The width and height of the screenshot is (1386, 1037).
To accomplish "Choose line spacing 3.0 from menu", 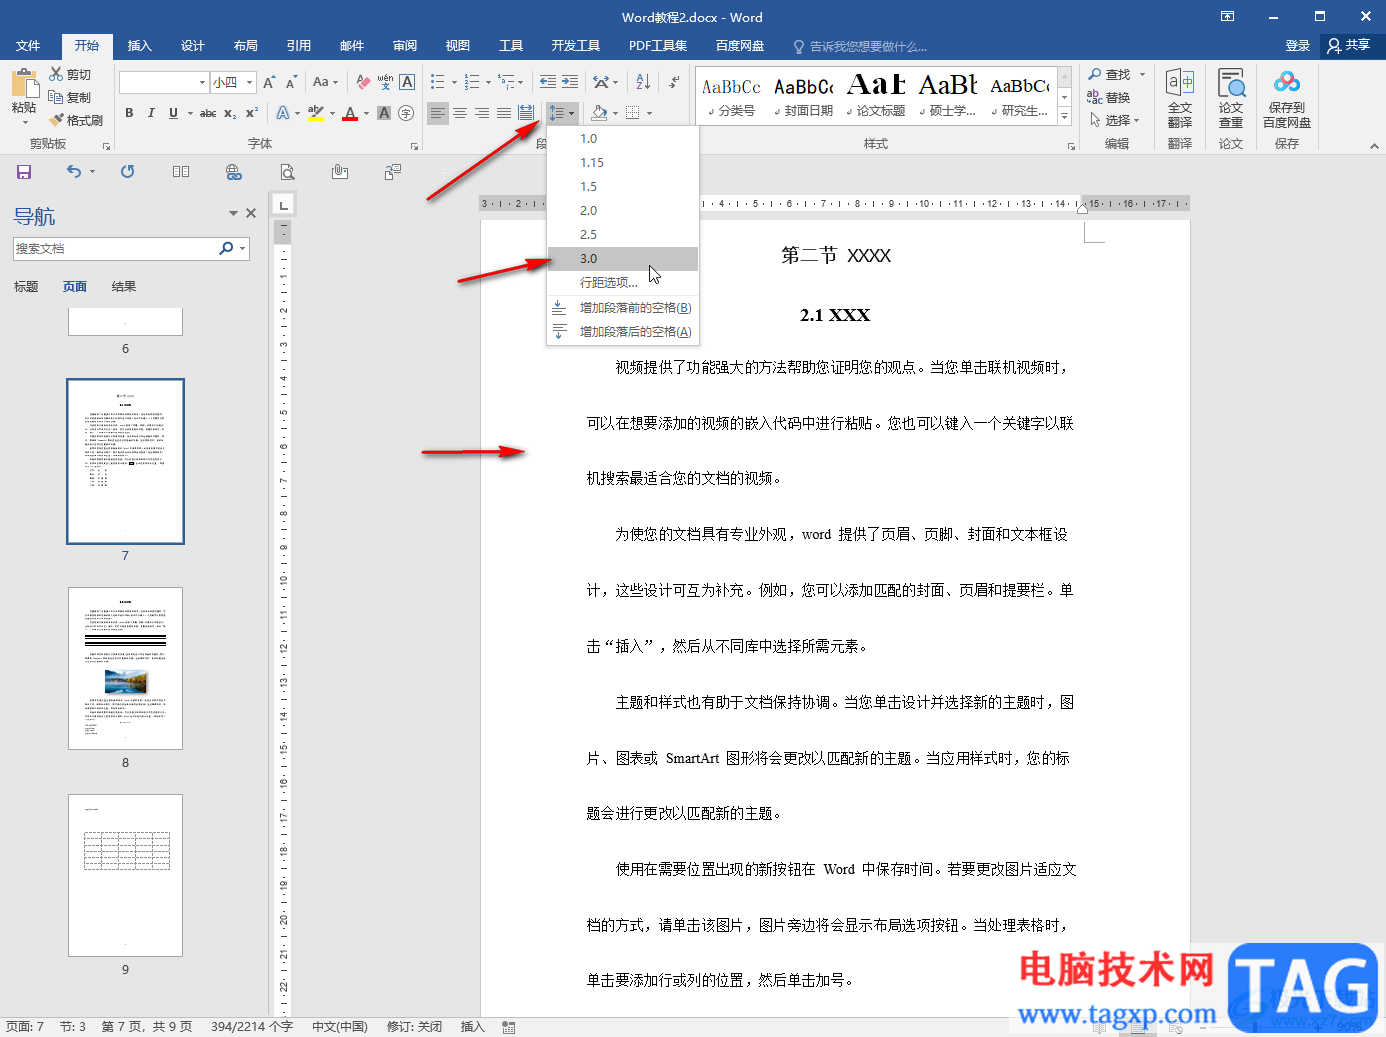I will [622, 259].
